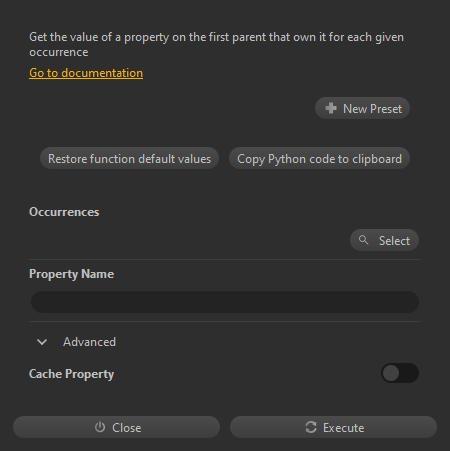Focus the Property Name text field
450x451 pixels.
[225, 302]
